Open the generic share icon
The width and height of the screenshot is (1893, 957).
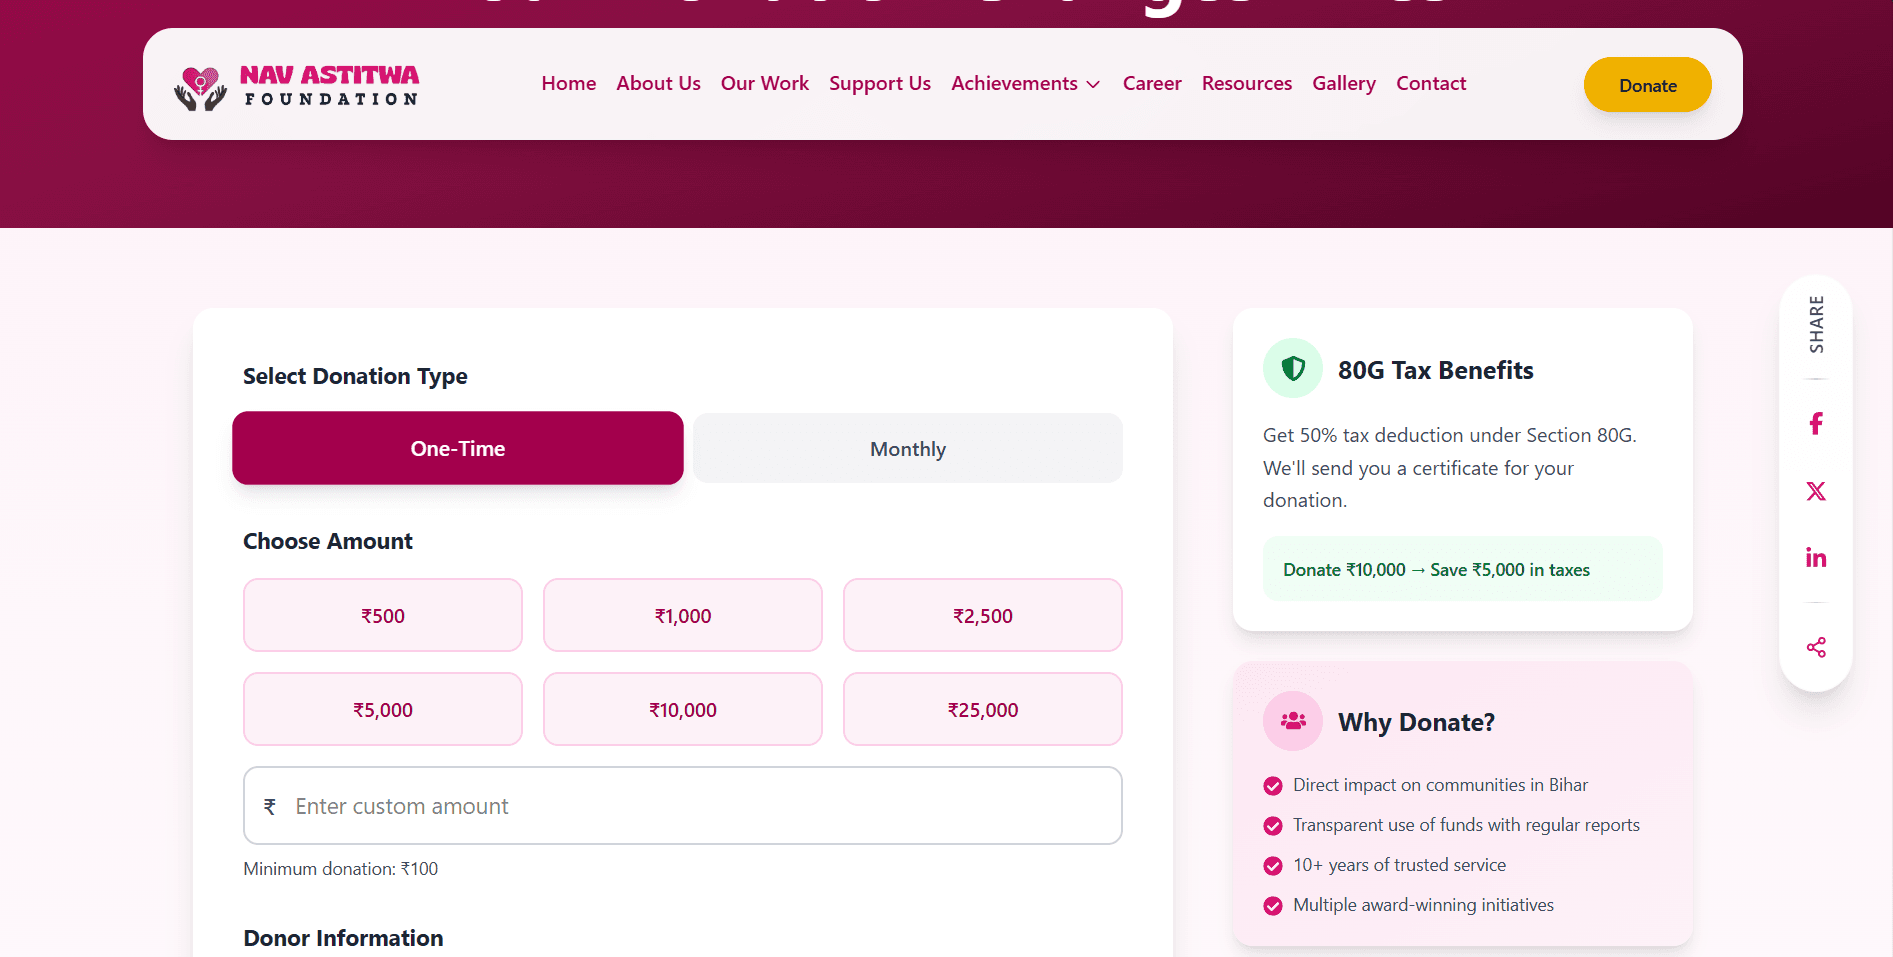[1816, 647]
